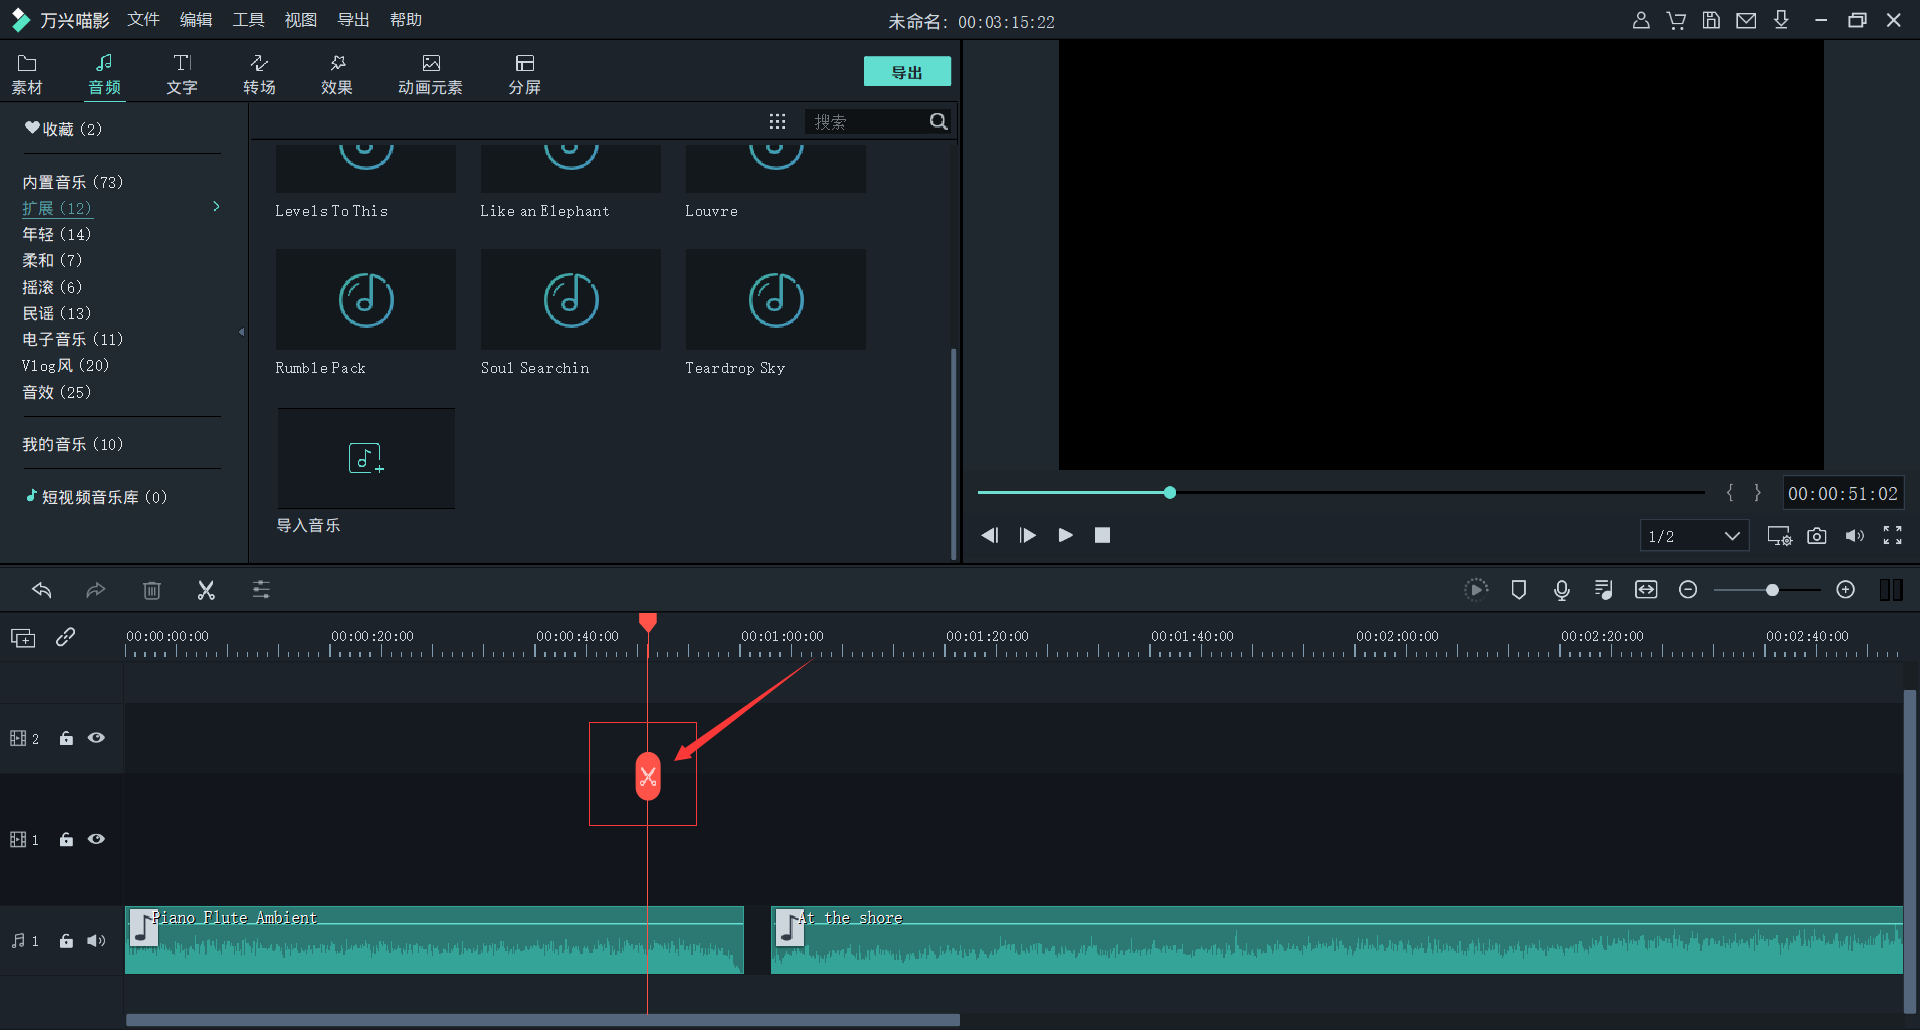This screenshot has height=1030, width=1920.
Task: Switch to the 转场 tab
Action: (x=259, y=74)
